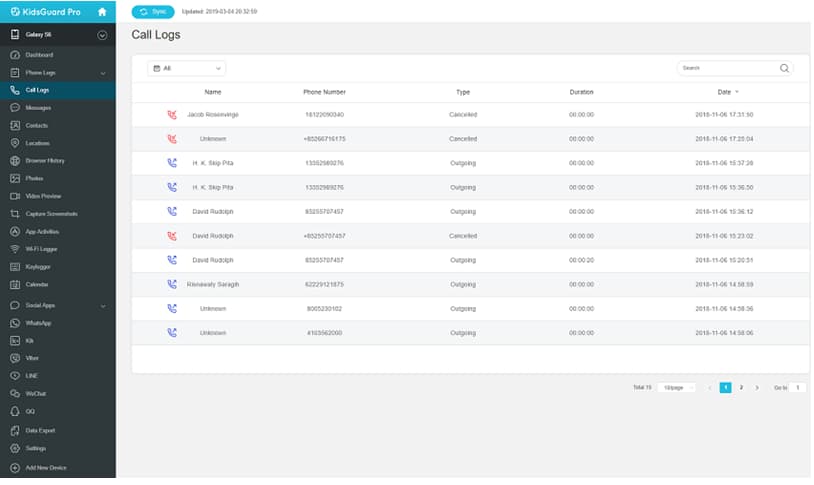
Task: Open the All call filter dropdown
Action: tap(187, 69)
